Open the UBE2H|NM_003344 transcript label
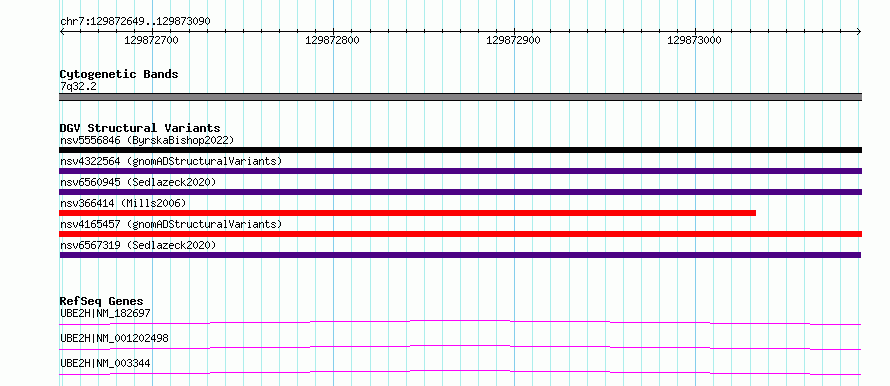The width and height of the screenshot is (890, 386). pyautogui.click(x=105, y=363)
